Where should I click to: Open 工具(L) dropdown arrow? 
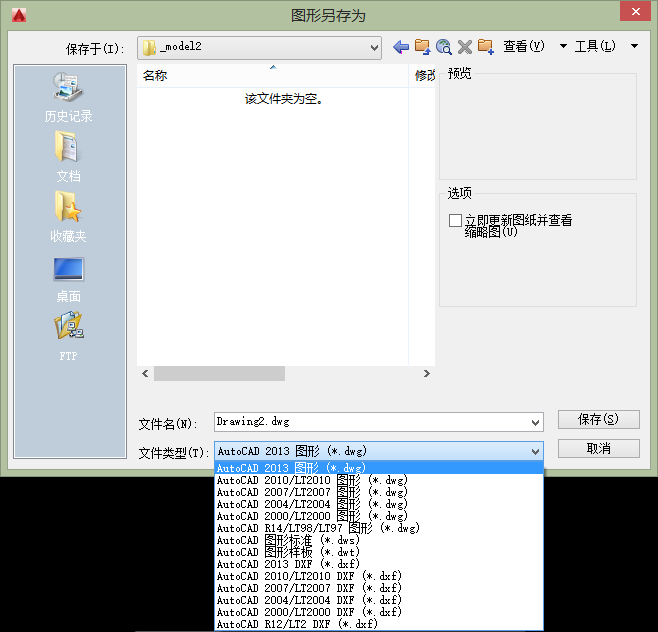[634, 46]
